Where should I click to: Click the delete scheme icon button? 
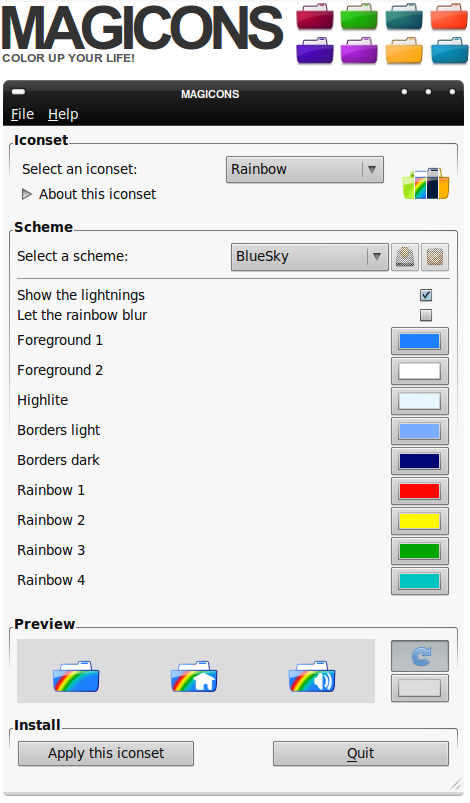tap(435, 257)
